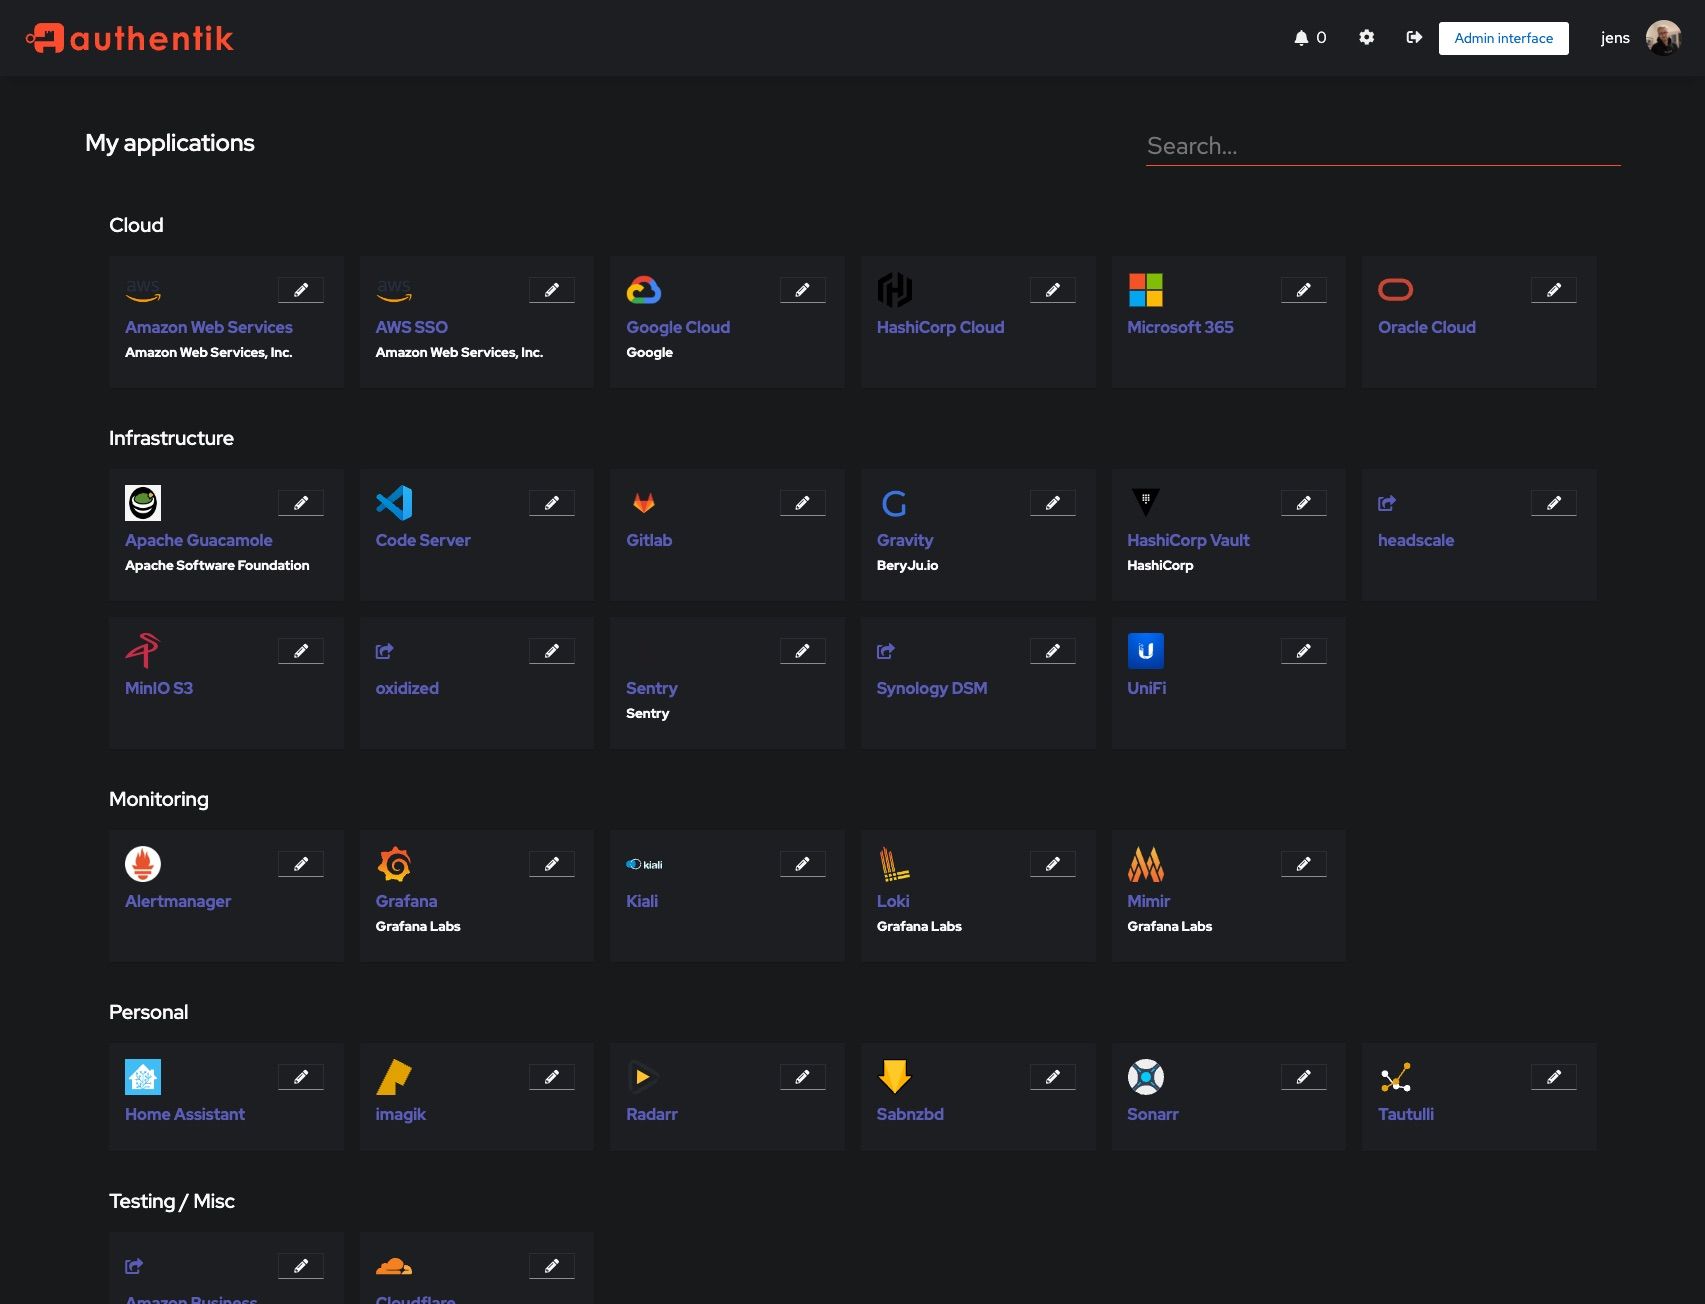The height and width of the screenshot is (1304, 1705).
Task: Click the UniFi logo icon
Action: coord(1145,651)
